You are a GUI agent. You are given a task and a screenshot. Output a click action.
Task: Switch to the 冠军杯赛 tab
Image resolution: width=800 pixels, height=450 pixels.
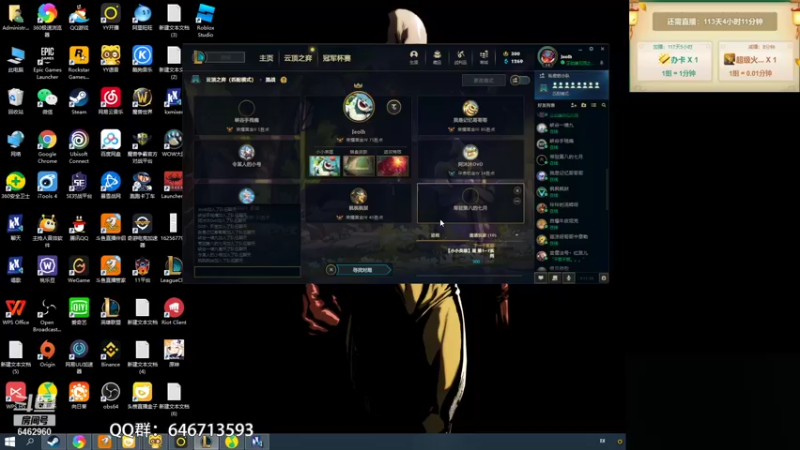pyautogui.click(x=337, y=58)
